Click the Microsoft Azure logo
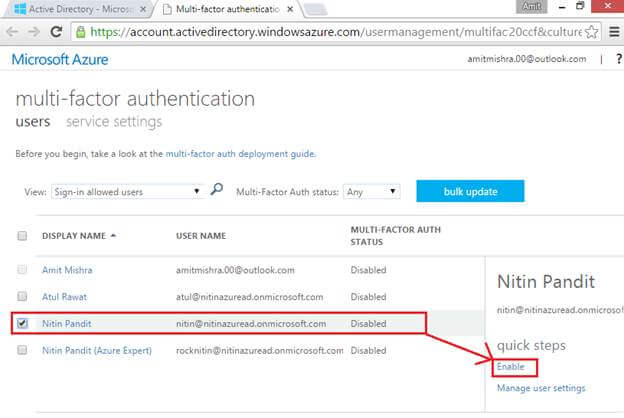 (x=60, y=59)
